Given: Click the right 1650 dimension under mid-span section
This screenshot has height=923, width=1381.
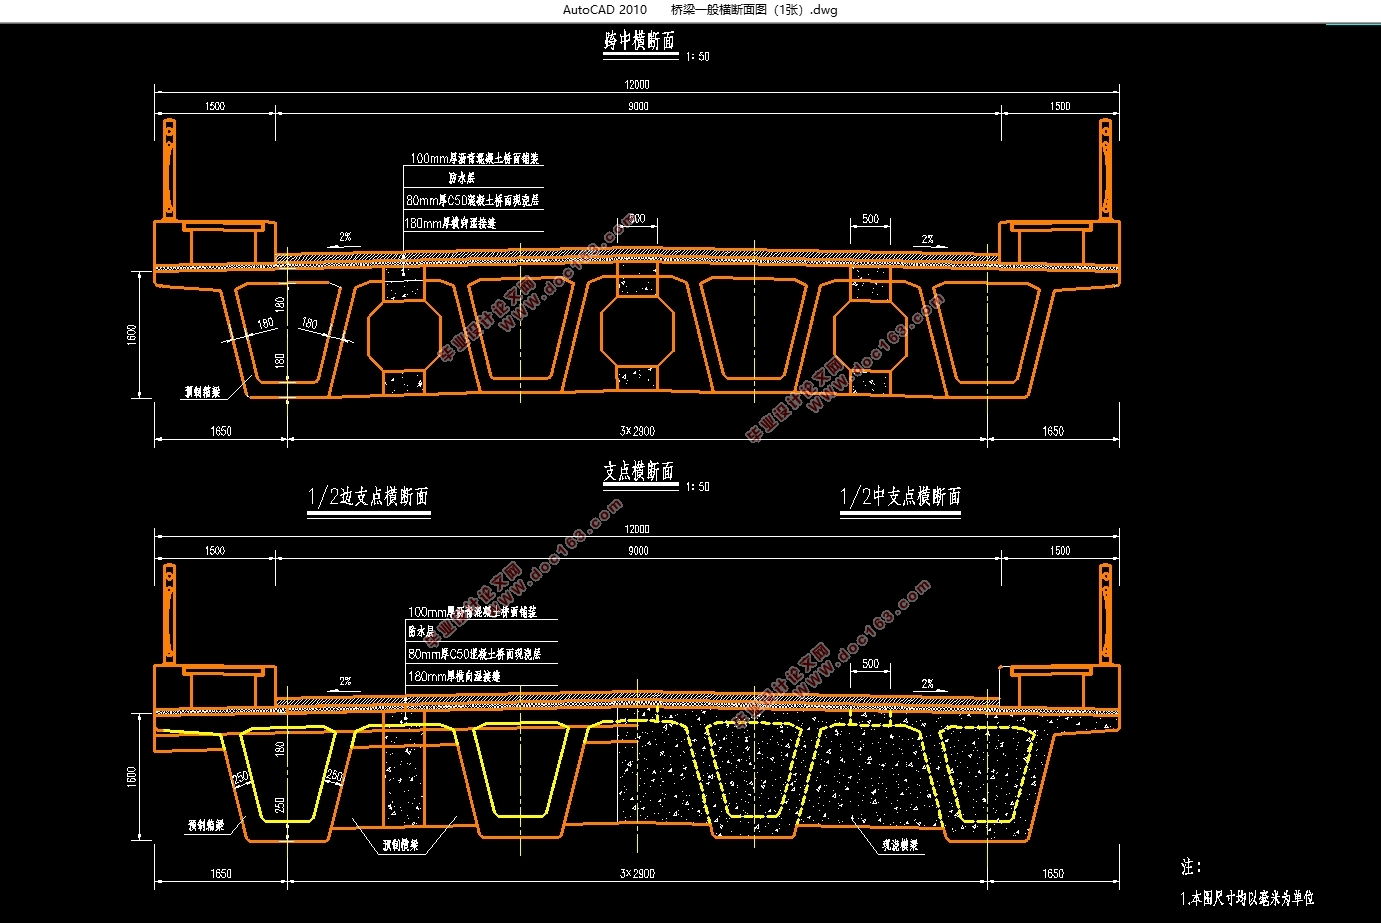Looking at the screenshot, I should (x=1053, y=431).
